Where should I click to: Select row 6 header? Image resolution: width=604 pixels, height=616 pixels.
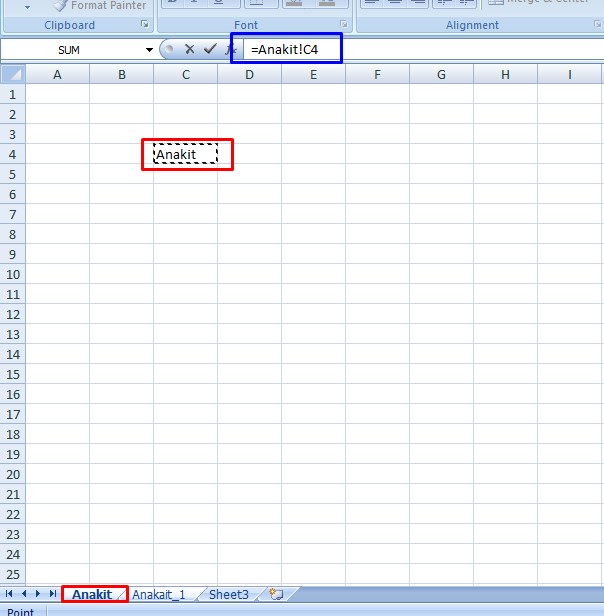pyautogui.click(x=13, y=194)
